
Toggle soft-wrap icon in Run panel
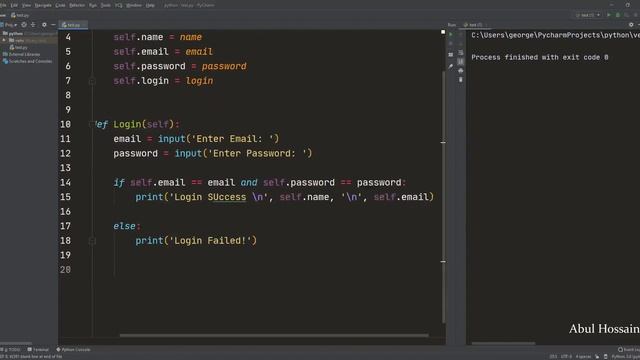460,53
